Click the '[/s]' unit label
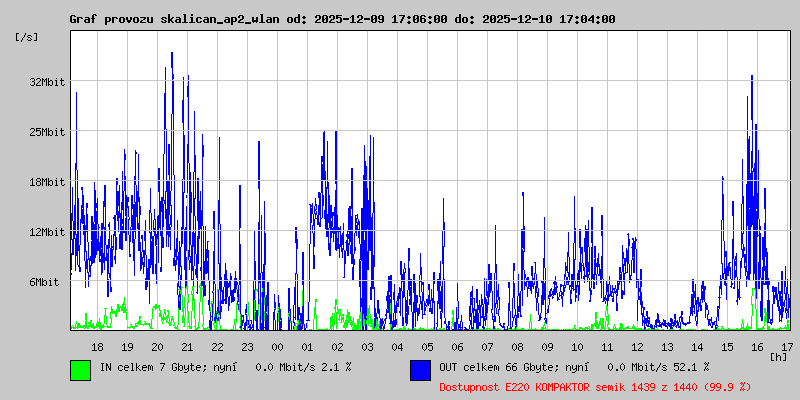 coord(27,37)
